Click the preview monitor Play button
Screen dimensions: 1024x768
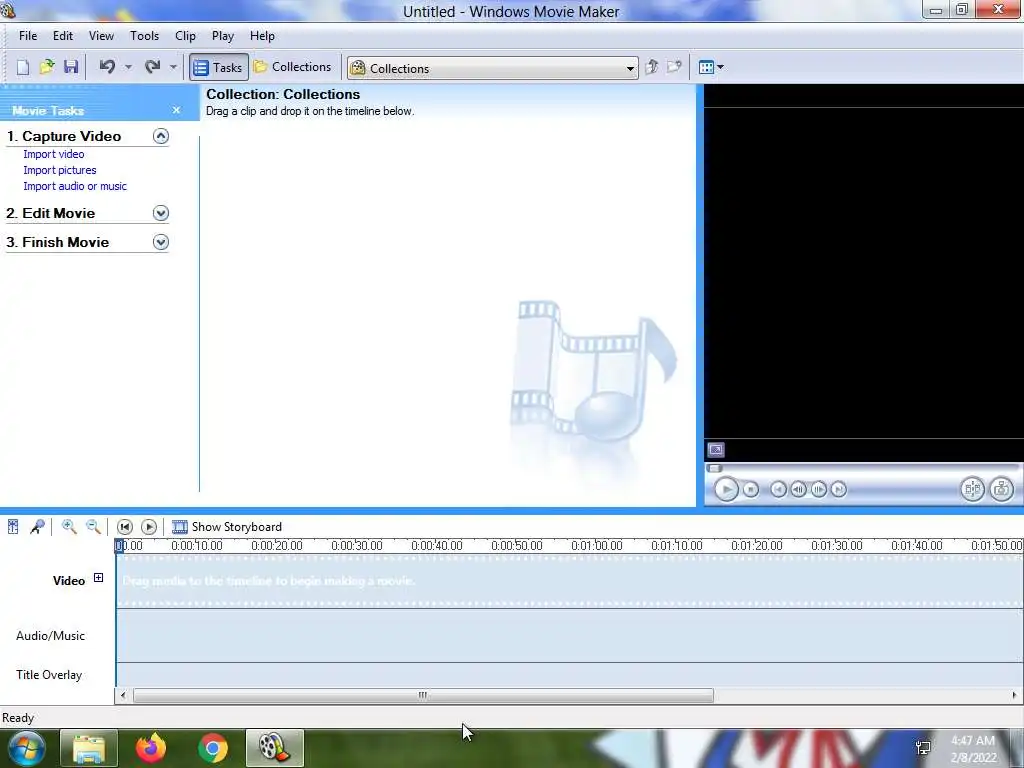point(726,489)
